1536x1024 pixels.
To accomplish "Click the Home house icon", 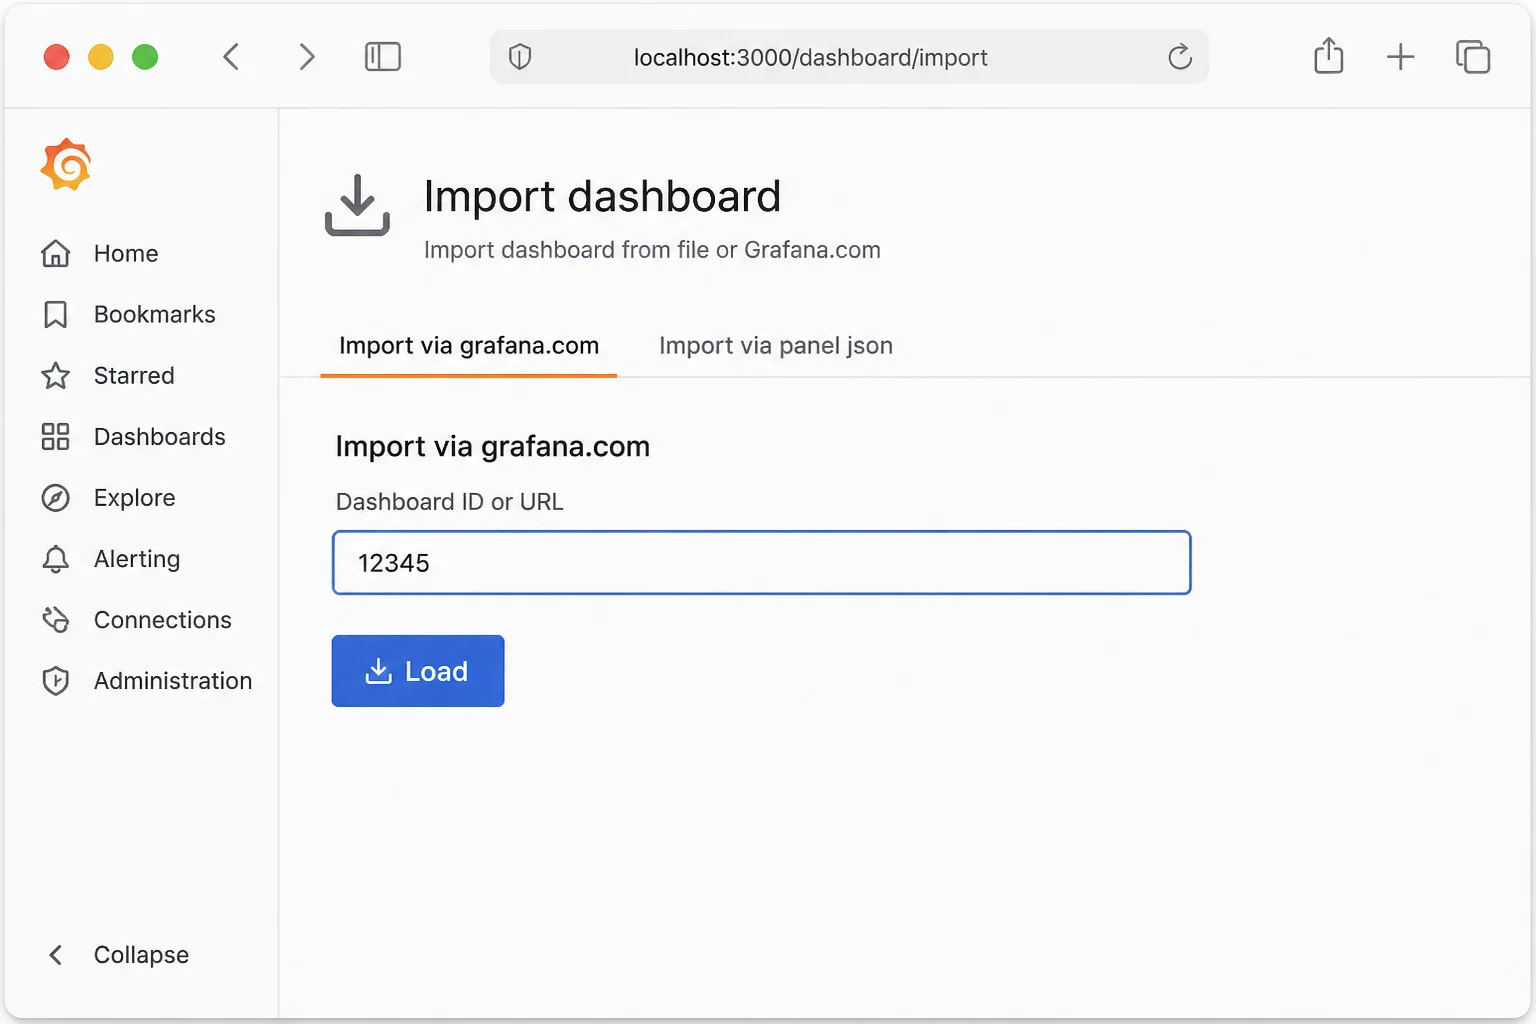I will 56,254.
